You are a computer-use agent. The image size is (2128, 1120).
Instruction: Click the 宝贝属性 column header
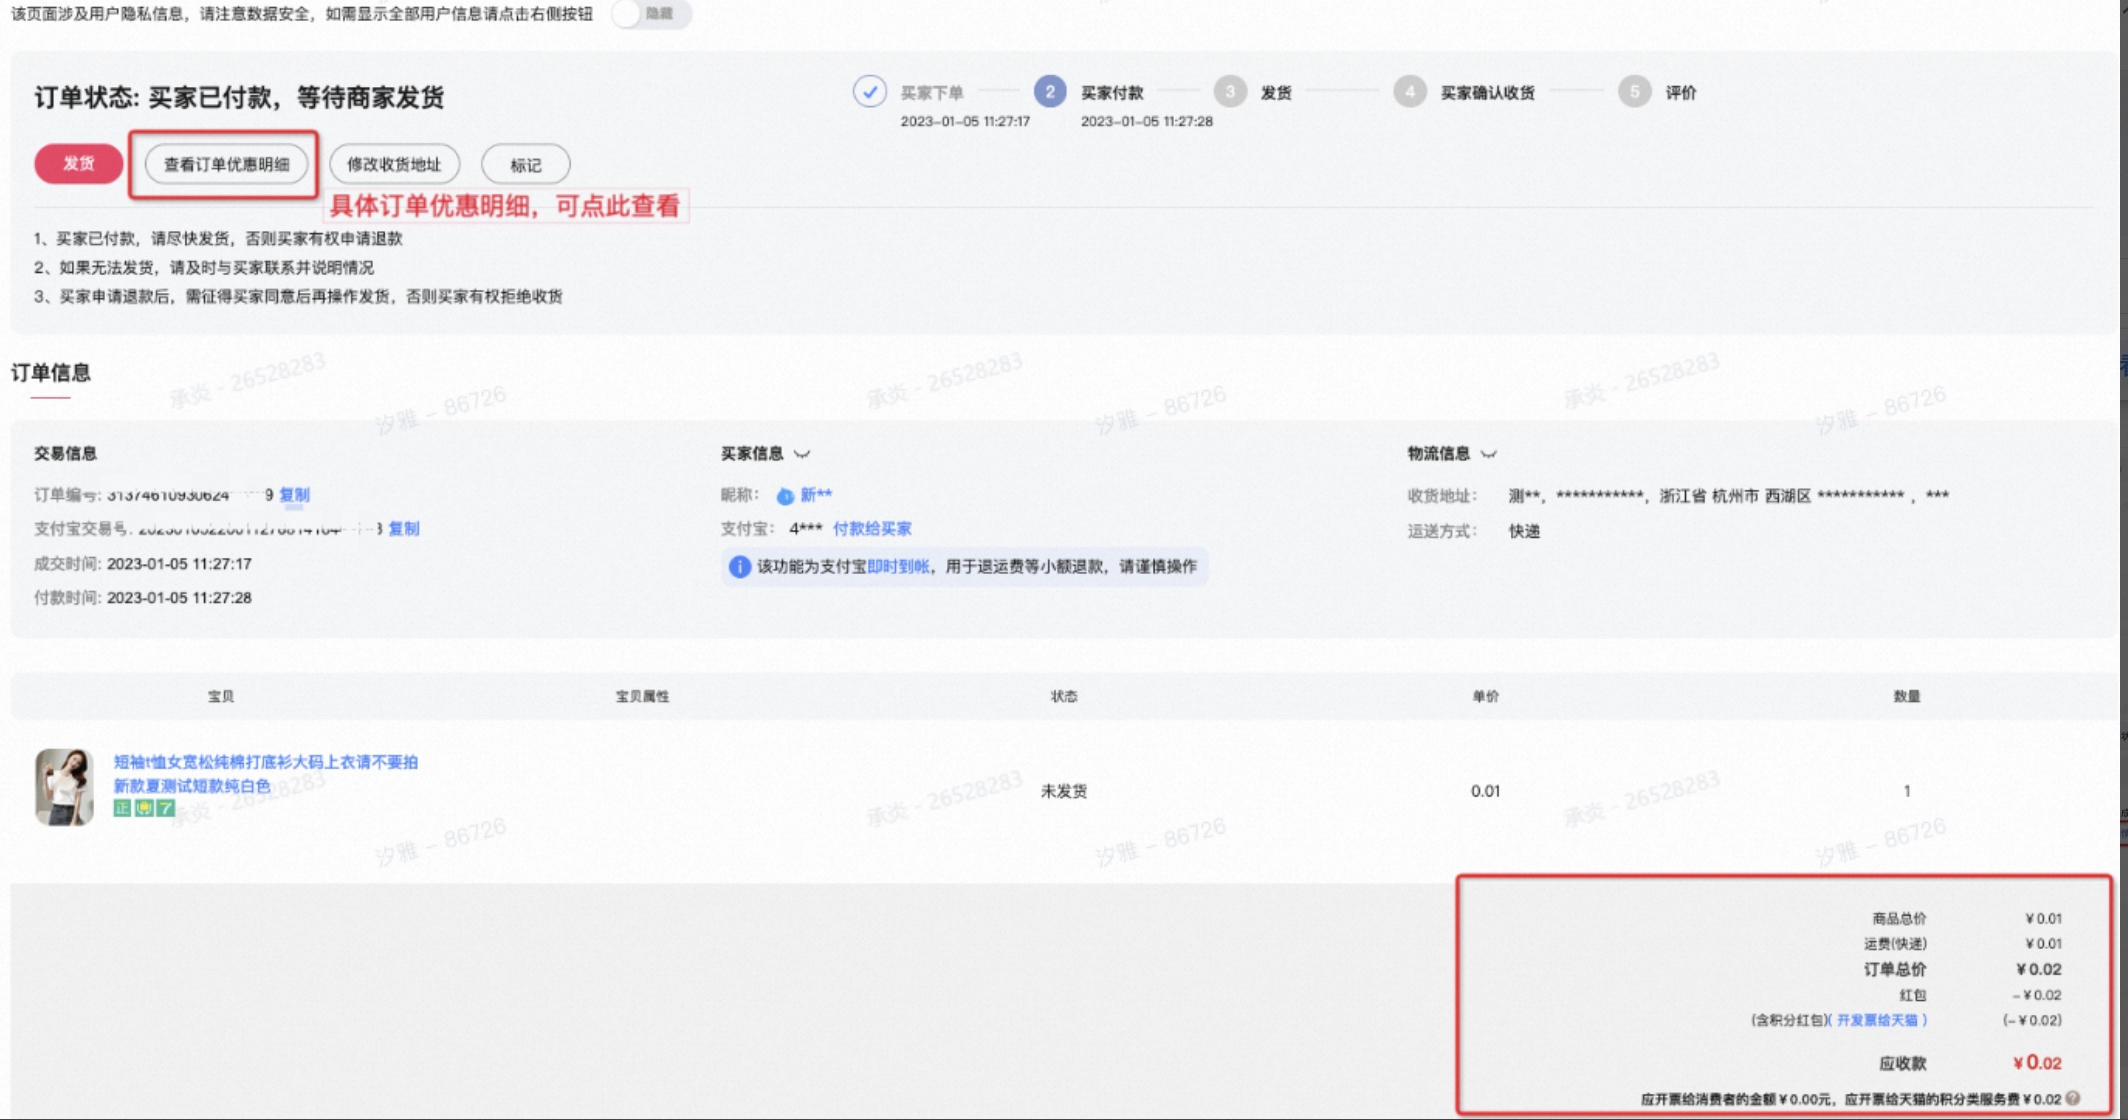642,696
